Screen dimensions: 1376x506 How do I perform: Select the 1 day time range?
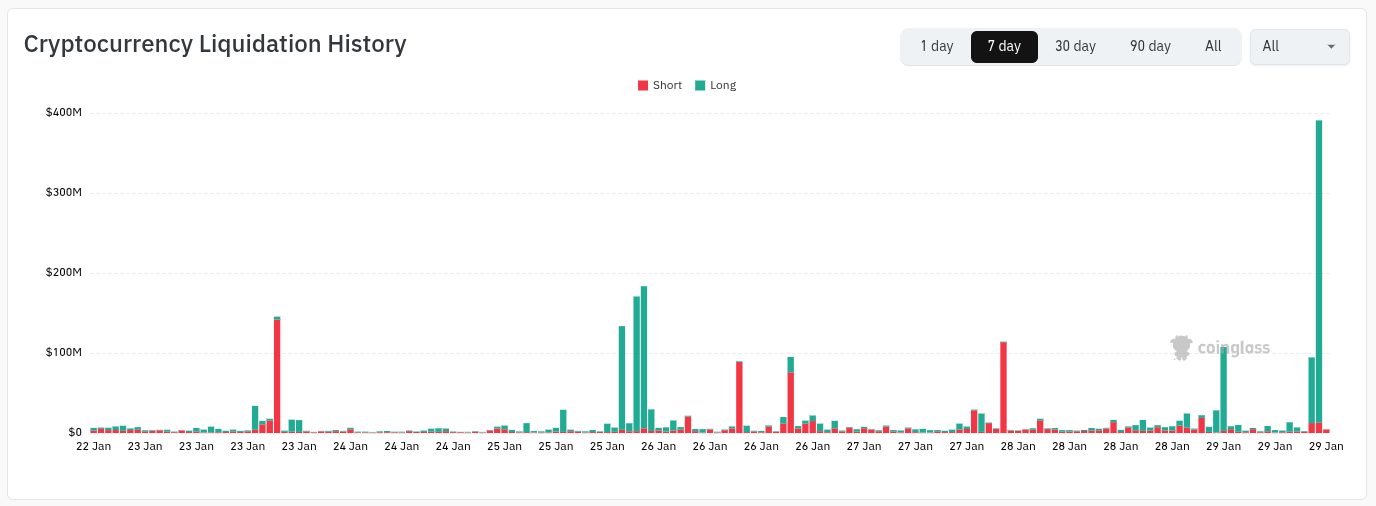[x=937, y=46]
